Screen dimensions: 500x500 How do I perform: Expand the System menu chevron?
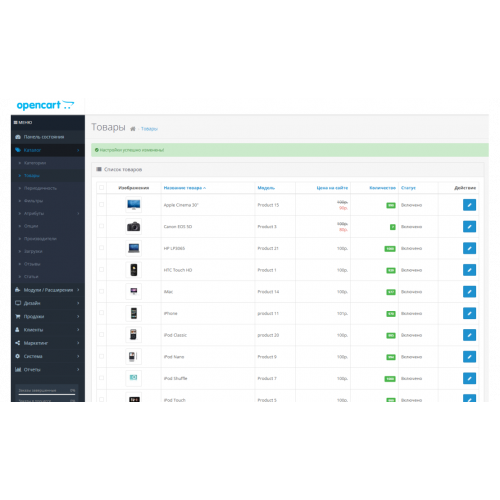(x=78, y=356)
